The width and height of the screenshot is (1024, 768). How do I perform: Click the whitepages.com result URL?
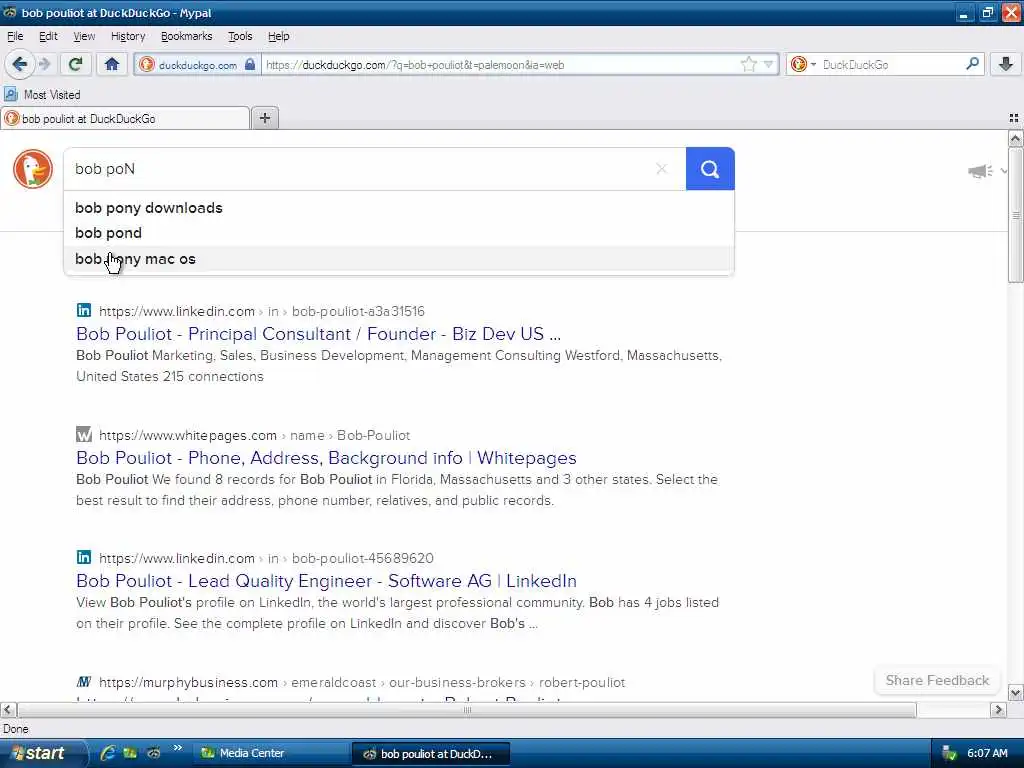[x=255, y=435]
